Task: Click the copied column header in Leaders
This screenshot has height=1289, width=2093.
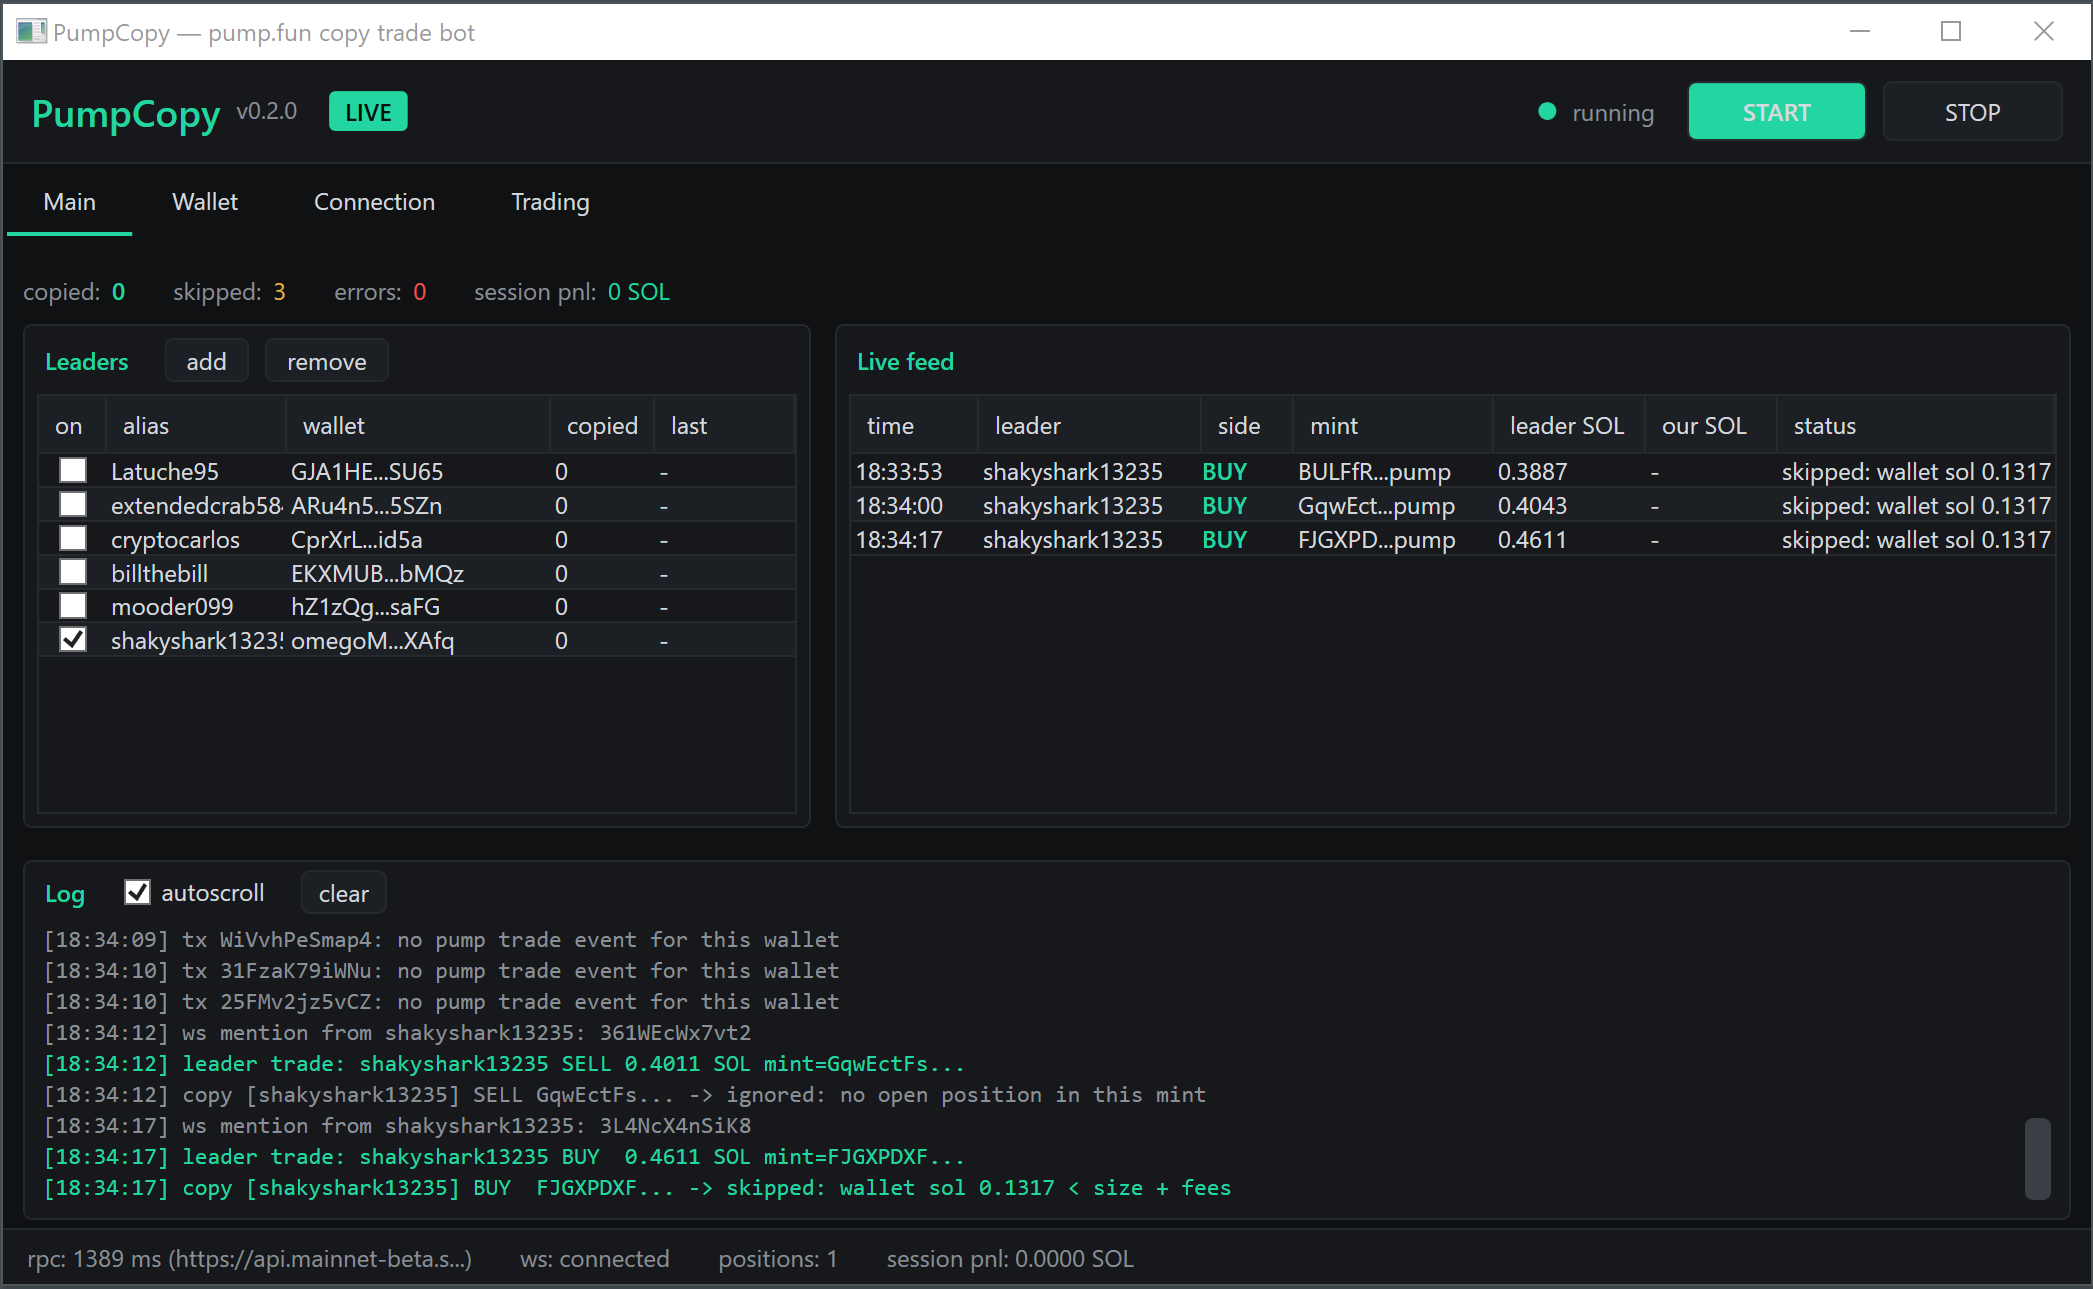Action: click(x=602, y=426)
